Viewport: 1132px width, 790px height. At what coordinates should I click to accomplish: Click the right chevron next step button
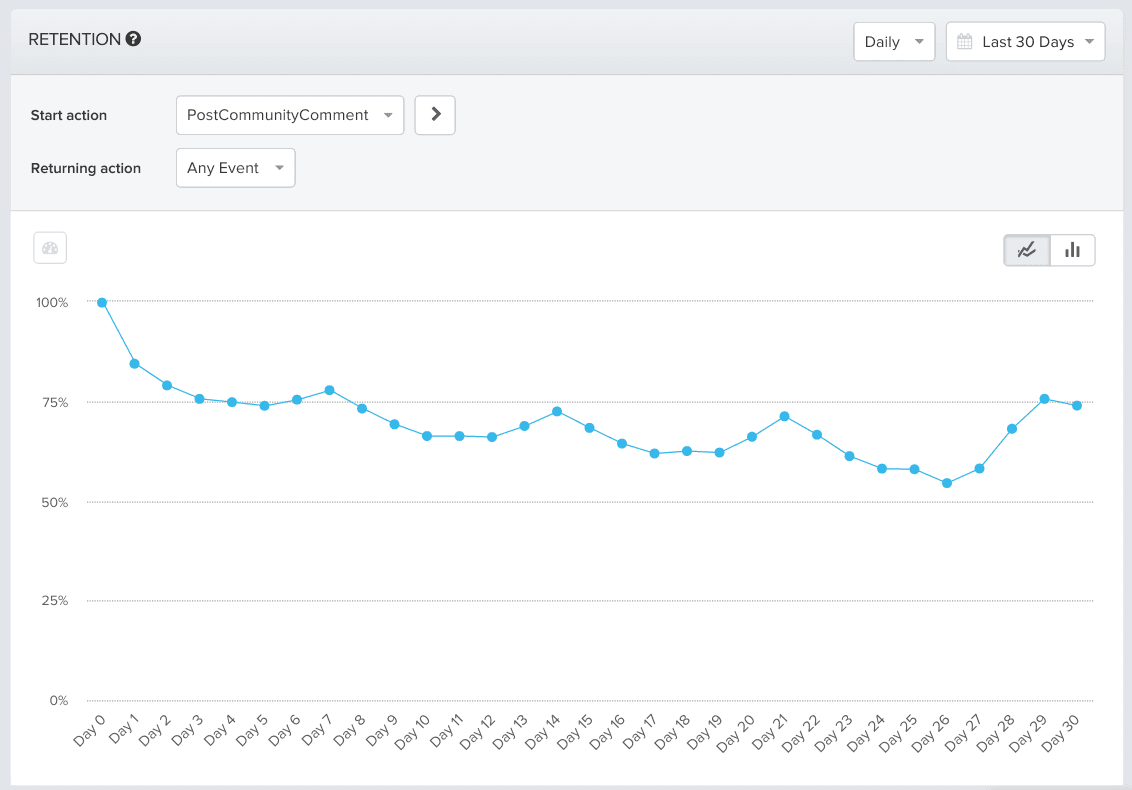435,115
